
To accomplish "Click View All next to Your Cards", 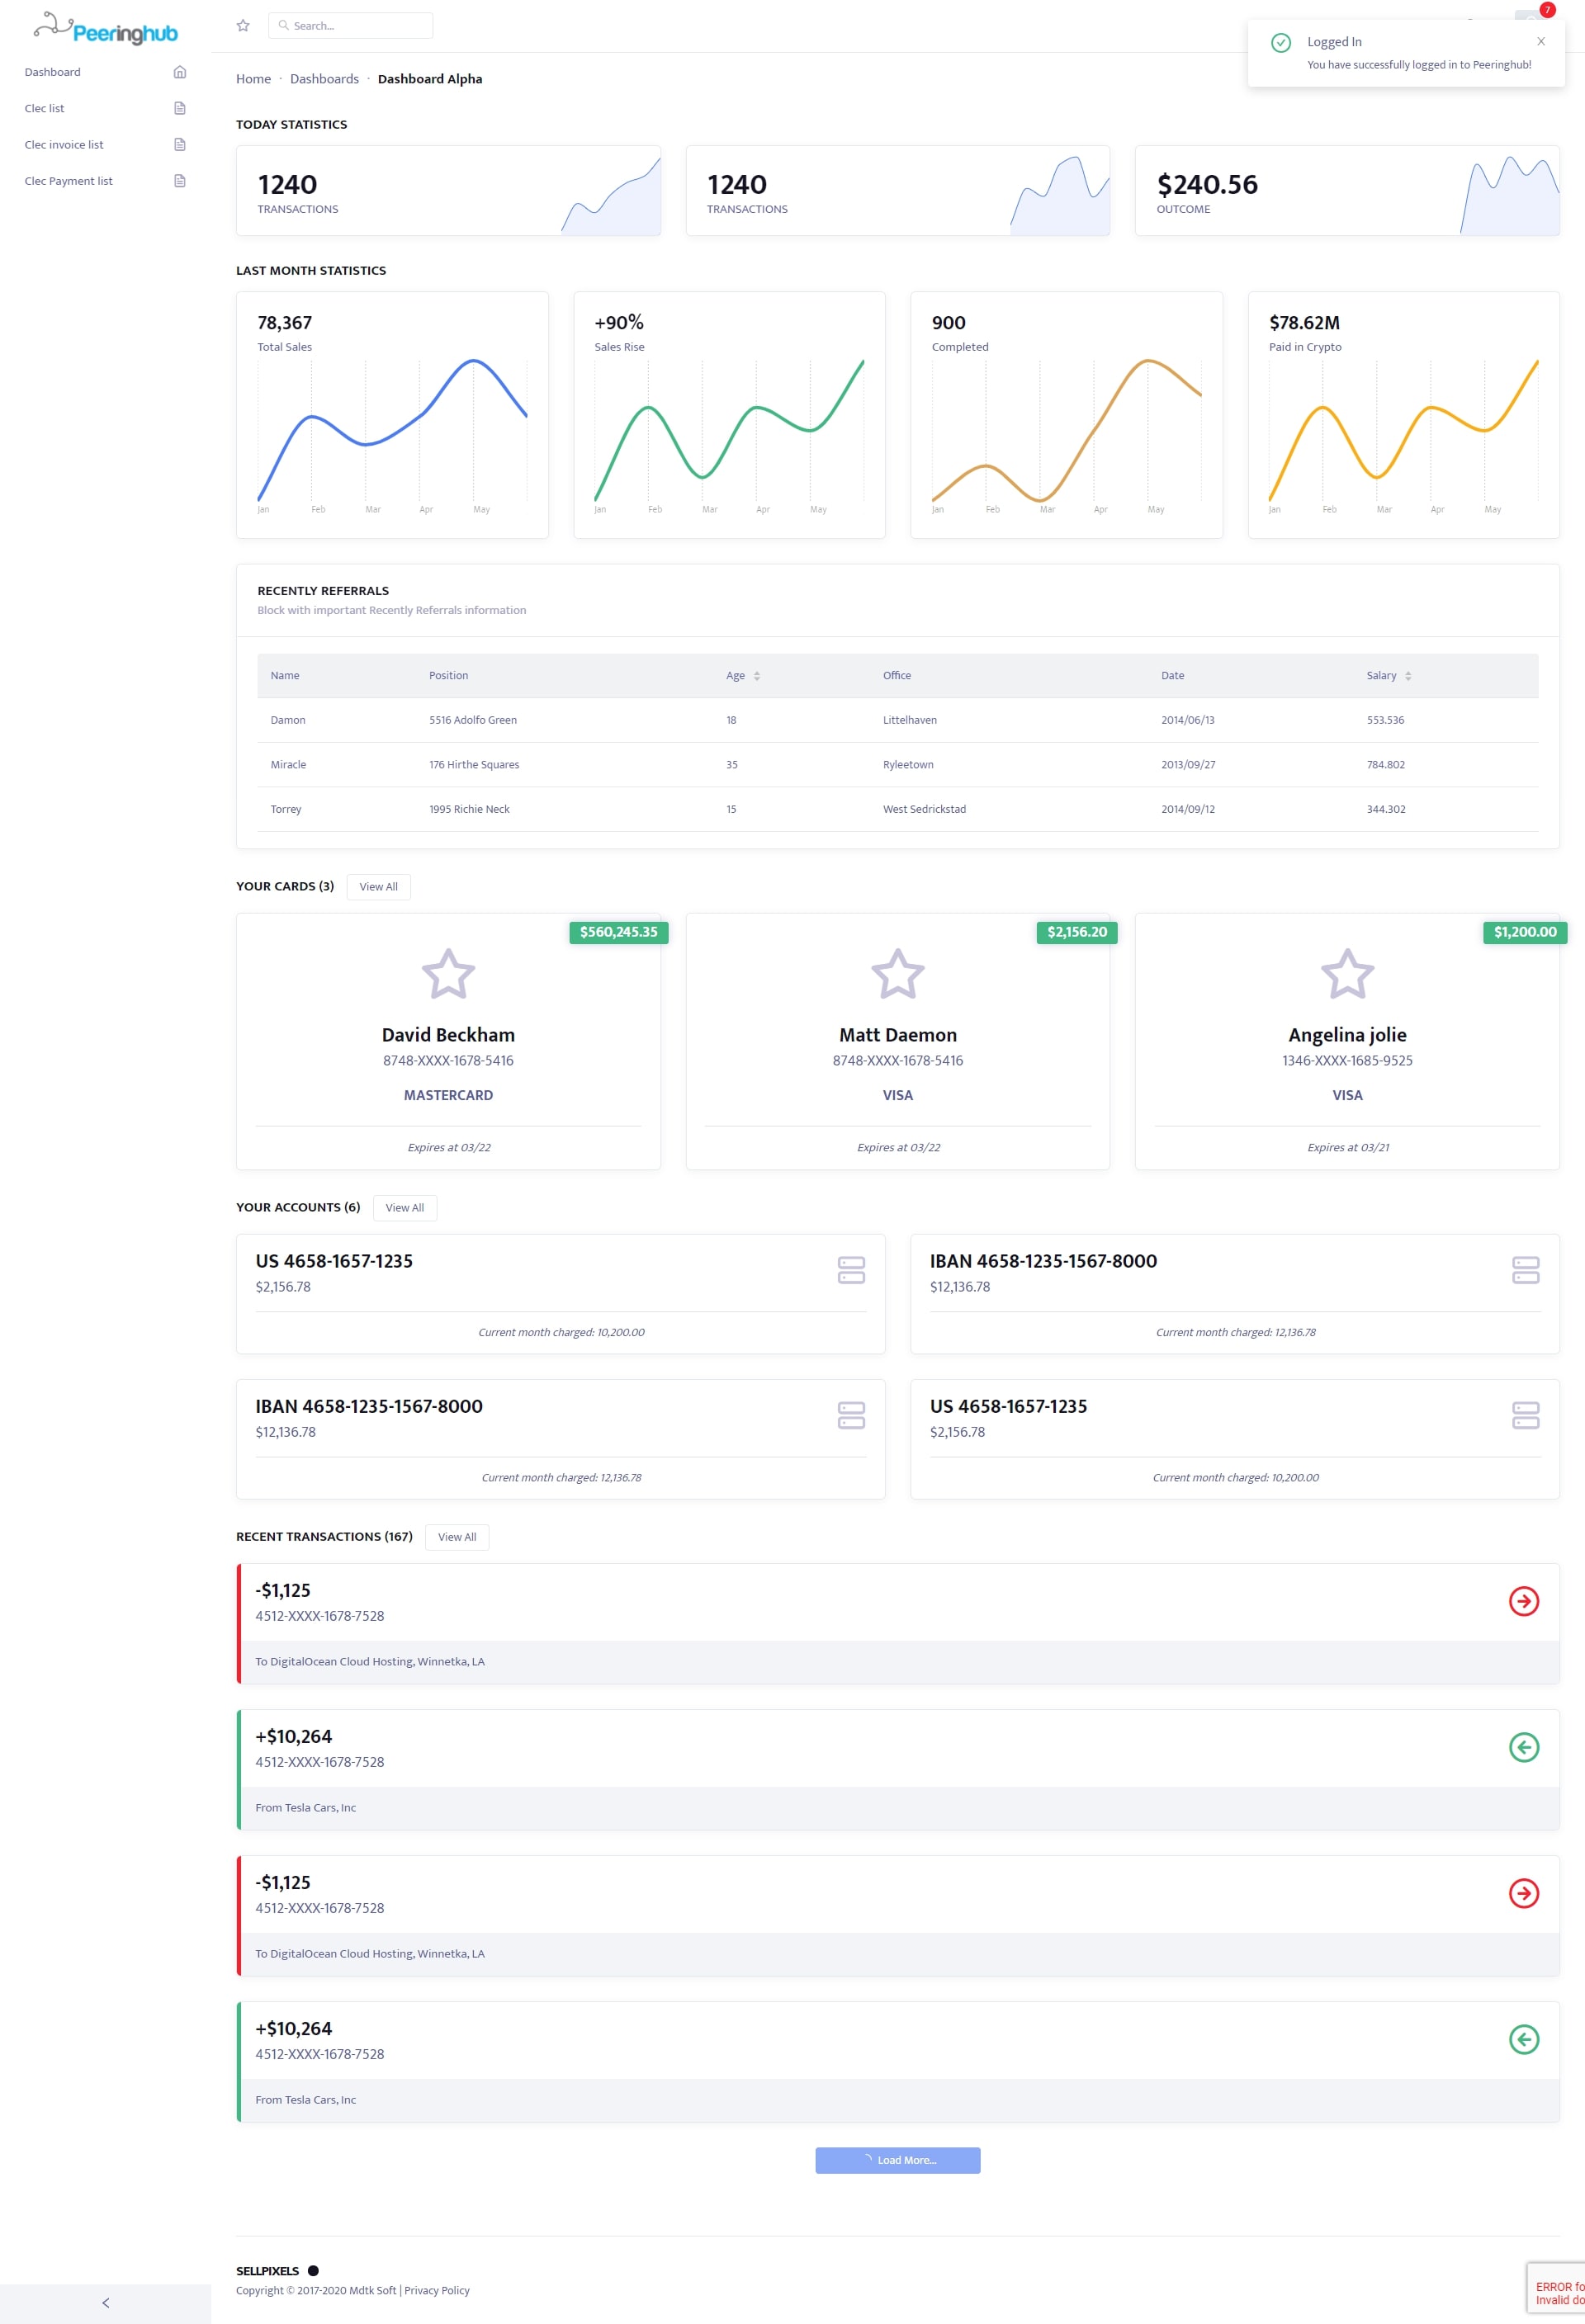I will click(x=378, y=887).
